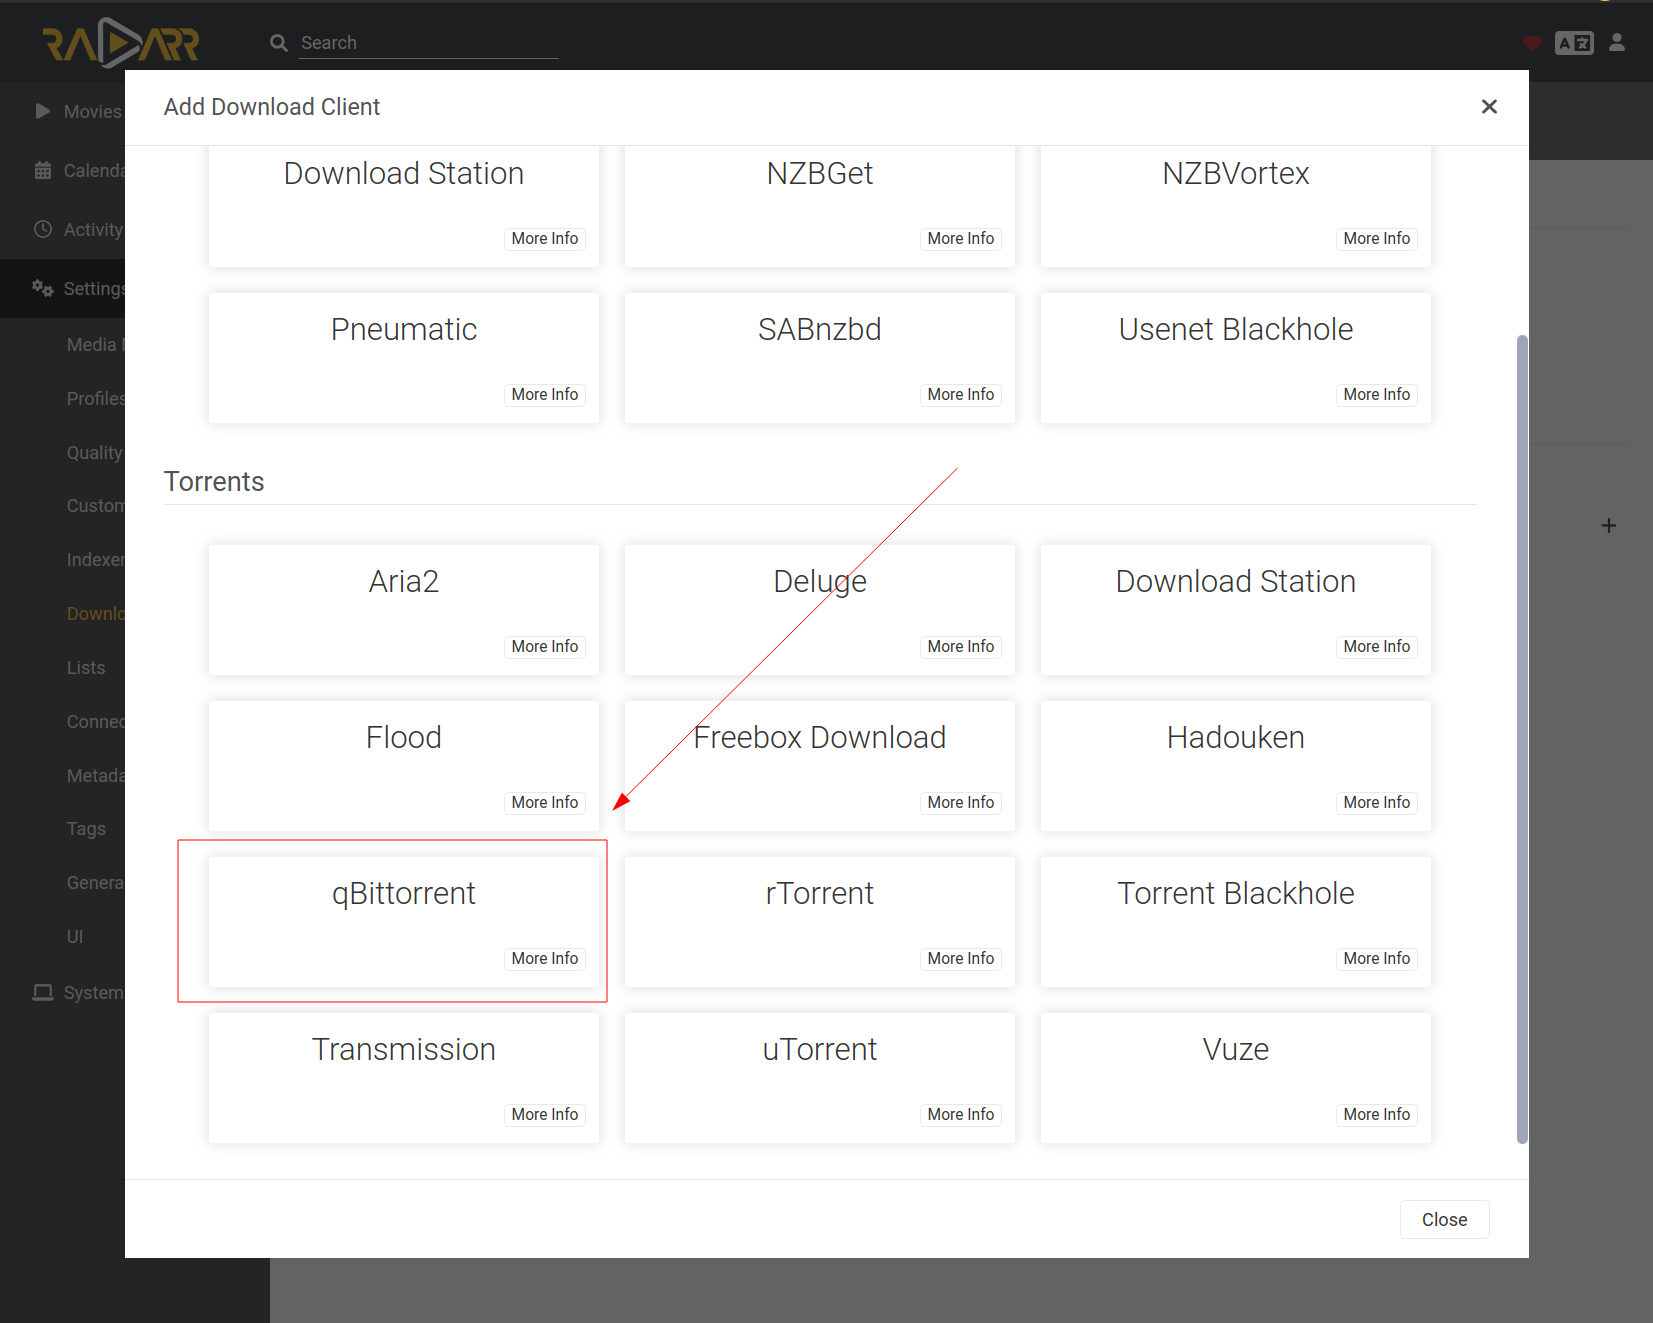Select the Vuze client card
Image resolution: width=1653 pixels, height=1323 pixels.
1236,1078
